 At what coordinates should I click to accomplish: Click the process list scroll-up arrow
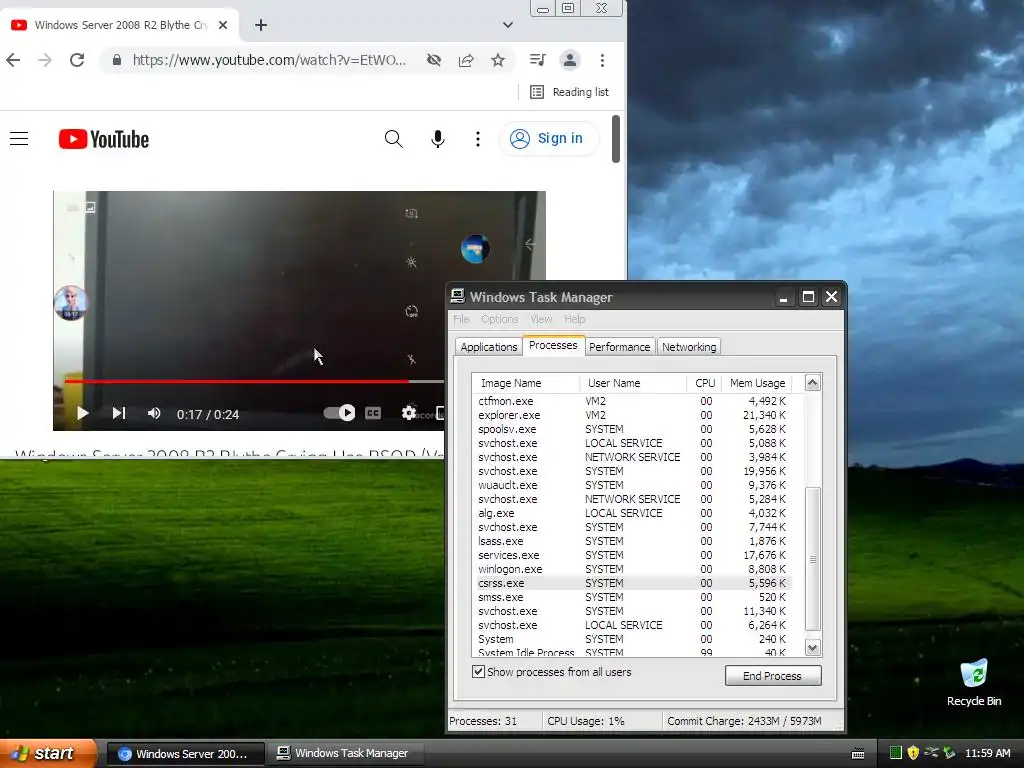[x=812, y=383]
